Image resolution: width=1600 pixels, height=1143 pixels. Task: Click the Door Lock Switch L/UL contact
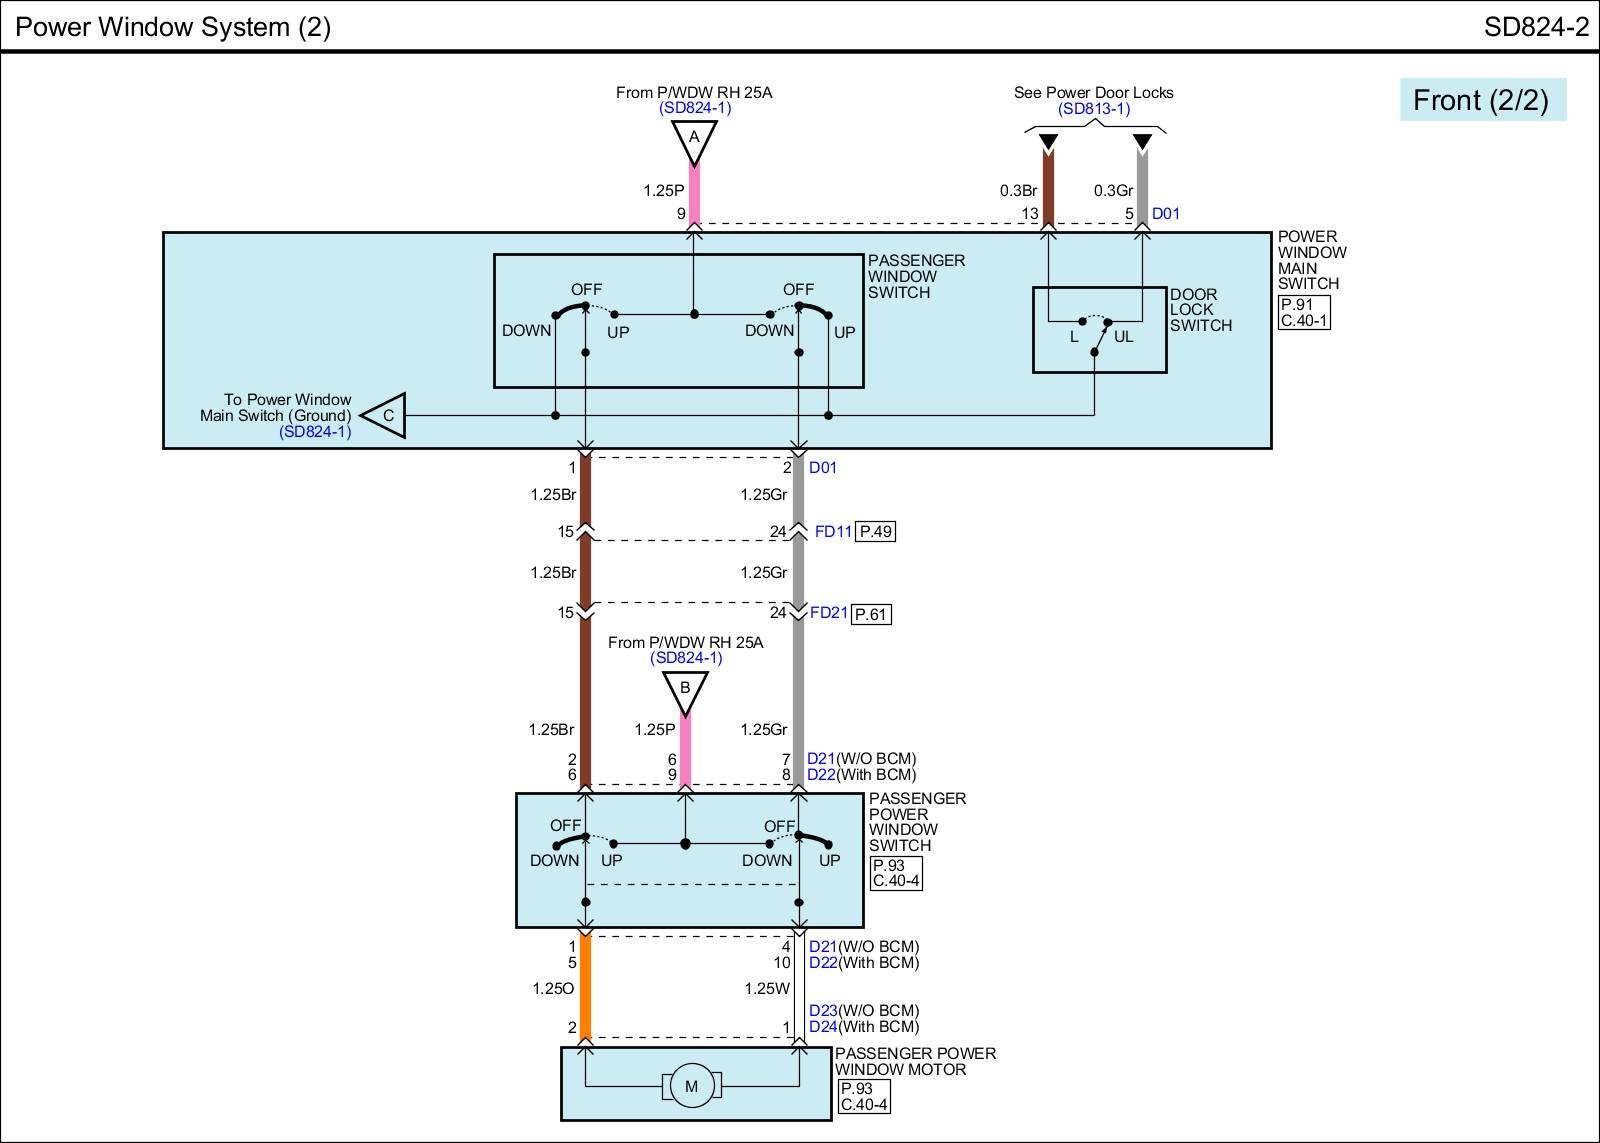tap(1098, 334)
